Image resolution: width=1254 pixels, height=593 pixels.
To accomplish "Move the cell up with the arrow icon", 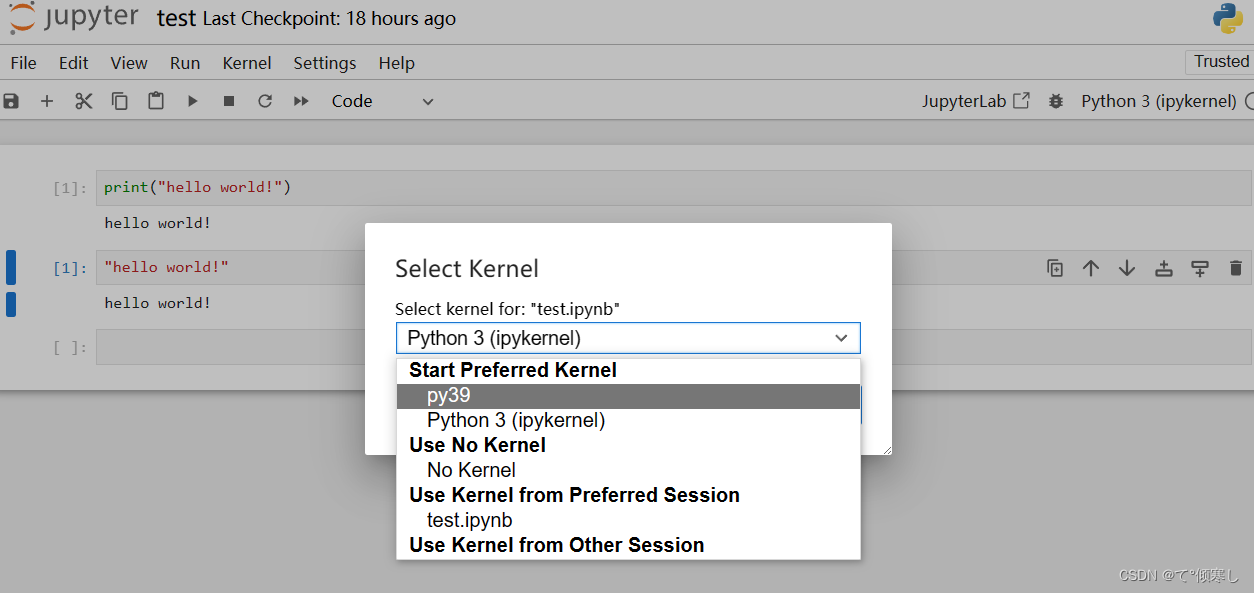I will click(1091, 268).
